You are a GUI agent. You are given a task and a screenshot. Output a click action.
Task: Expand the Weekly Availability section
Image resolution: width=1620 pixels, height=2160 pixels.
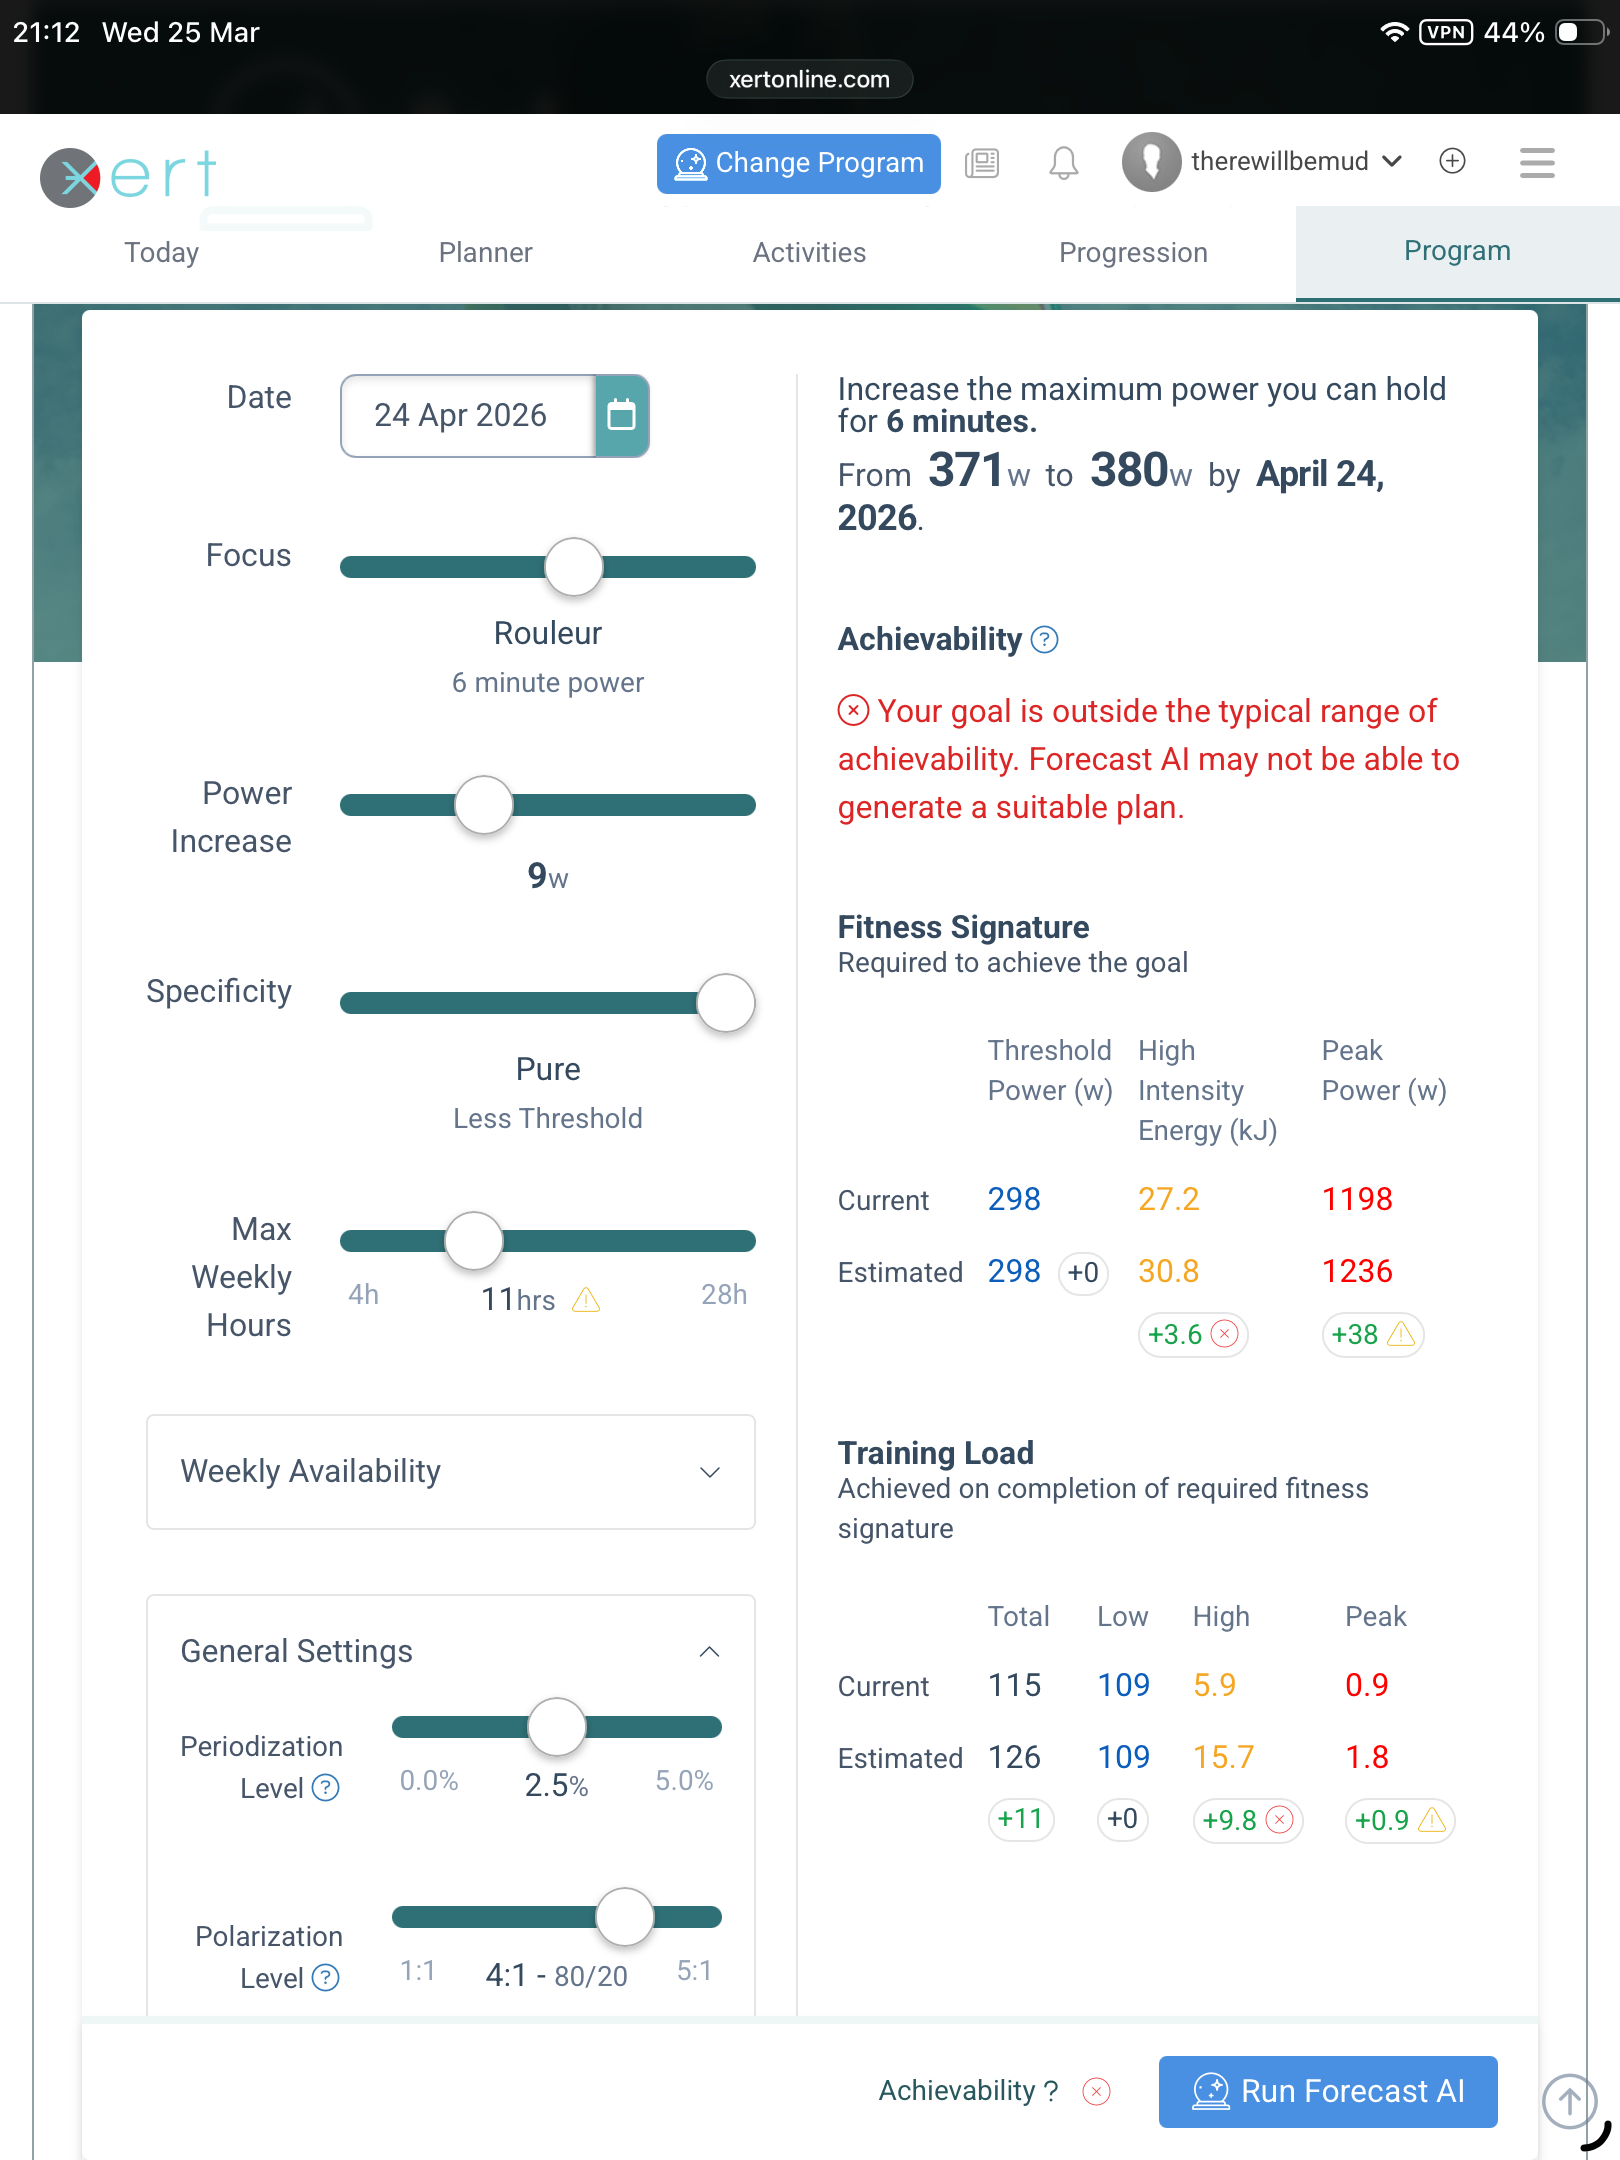[450, 1471]
